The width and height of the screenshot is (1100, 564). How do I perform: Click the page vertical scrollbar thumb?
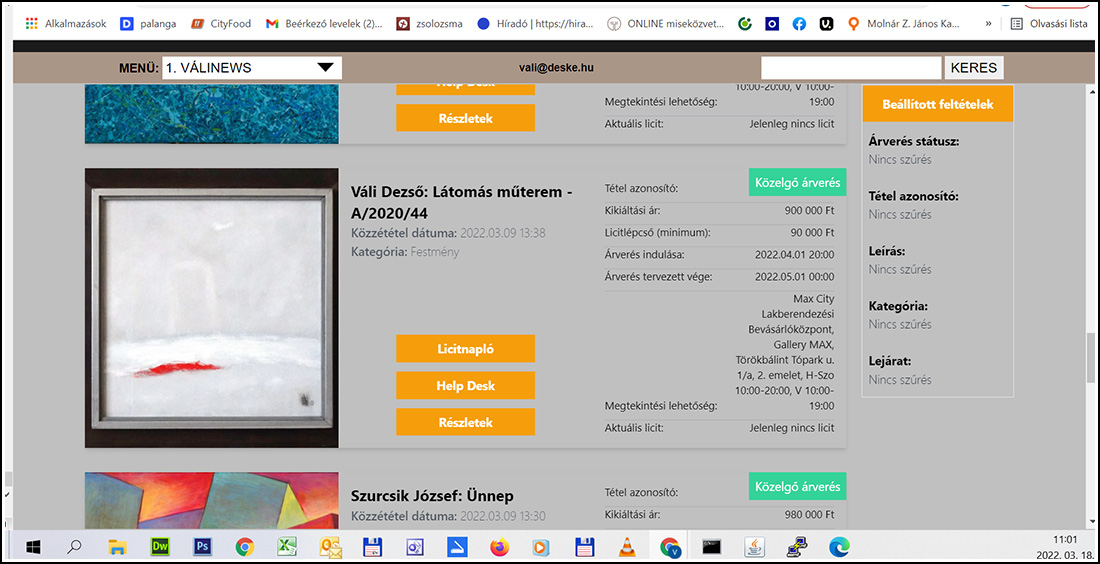(x=1091, y=357)
